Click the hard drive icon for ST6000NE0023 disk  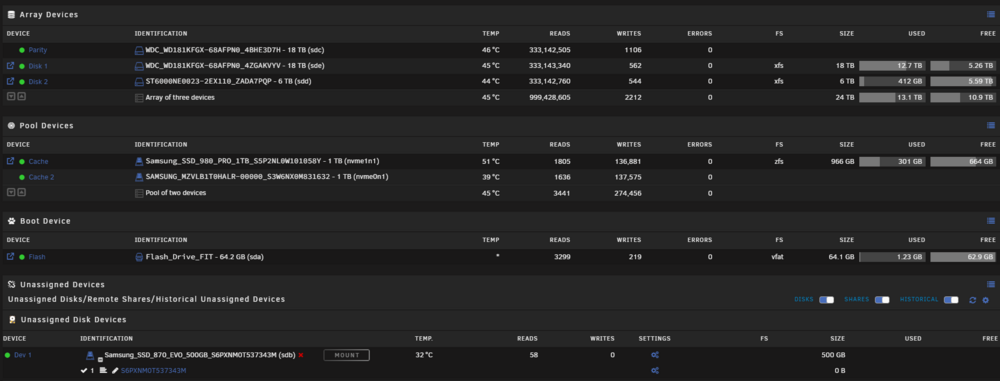pyautogui.click(x=139, y=81)
